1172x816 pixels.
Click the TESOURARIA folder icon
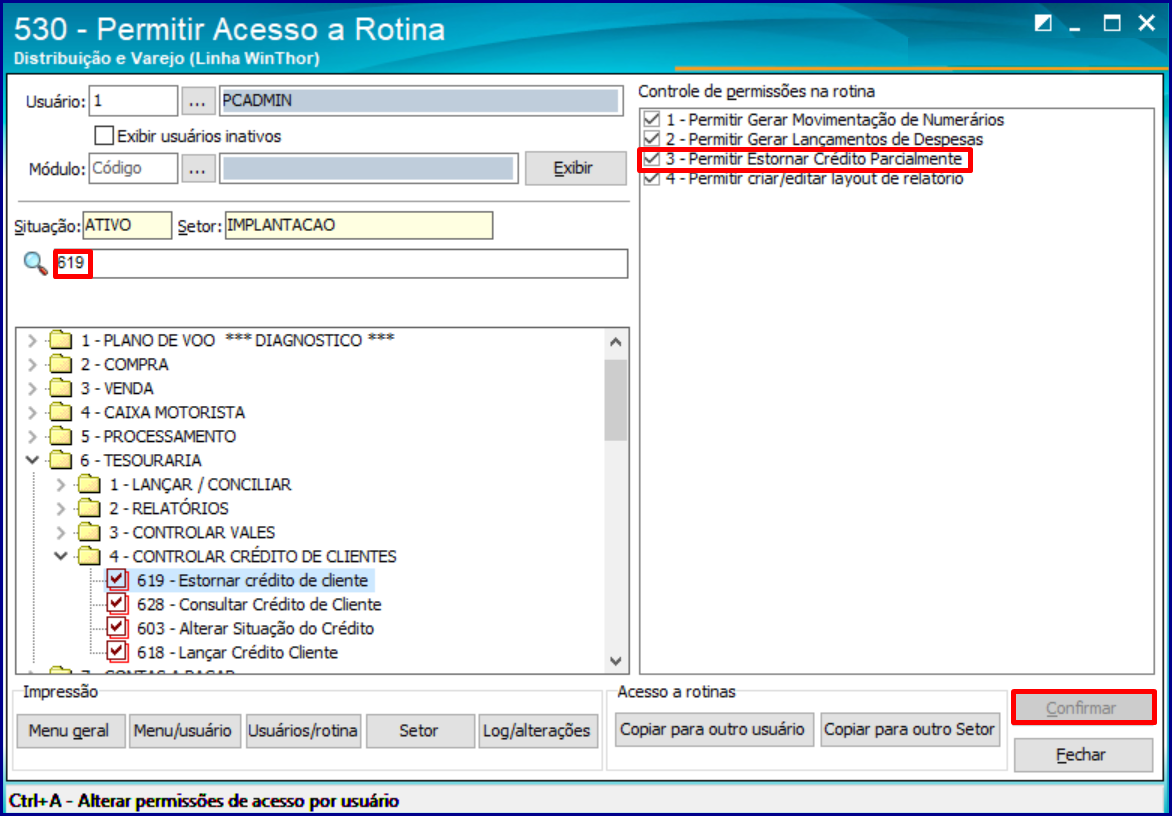[61, 460]
